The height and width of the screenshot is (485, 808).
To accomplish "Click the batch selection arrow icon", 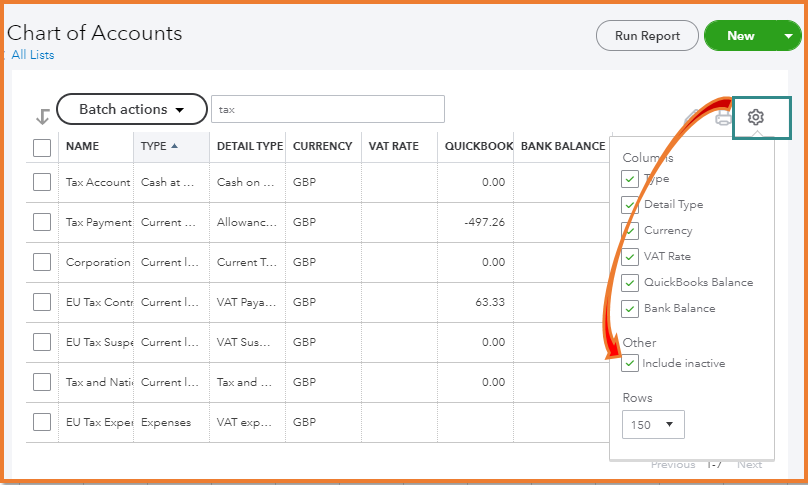I will [42, 116].
